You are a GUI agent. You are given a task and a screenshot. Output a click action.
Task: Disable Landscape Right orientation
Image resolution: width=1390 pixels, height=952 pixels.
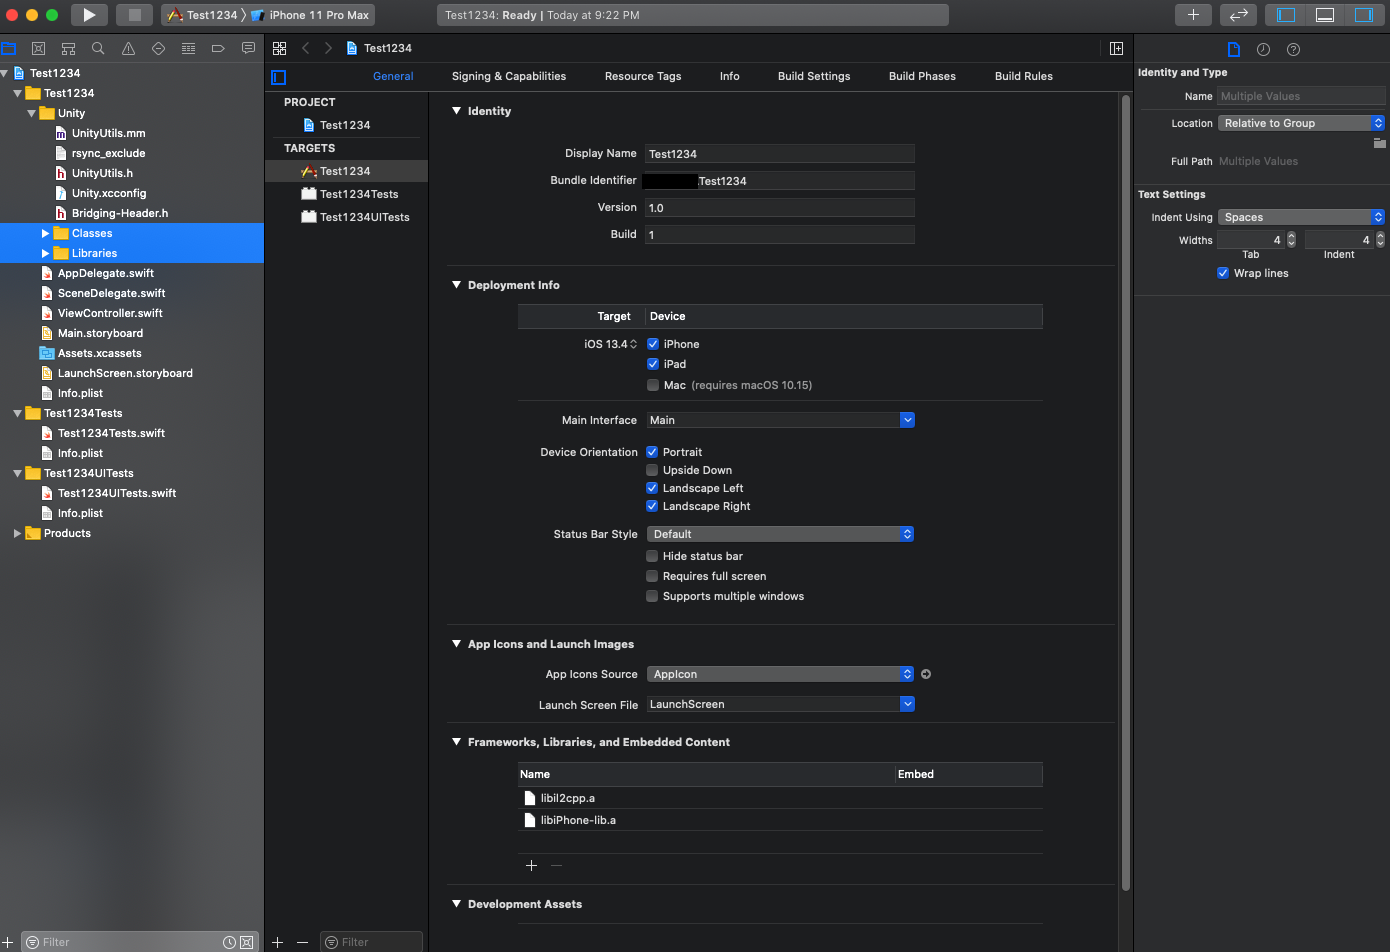click(652, 506)
